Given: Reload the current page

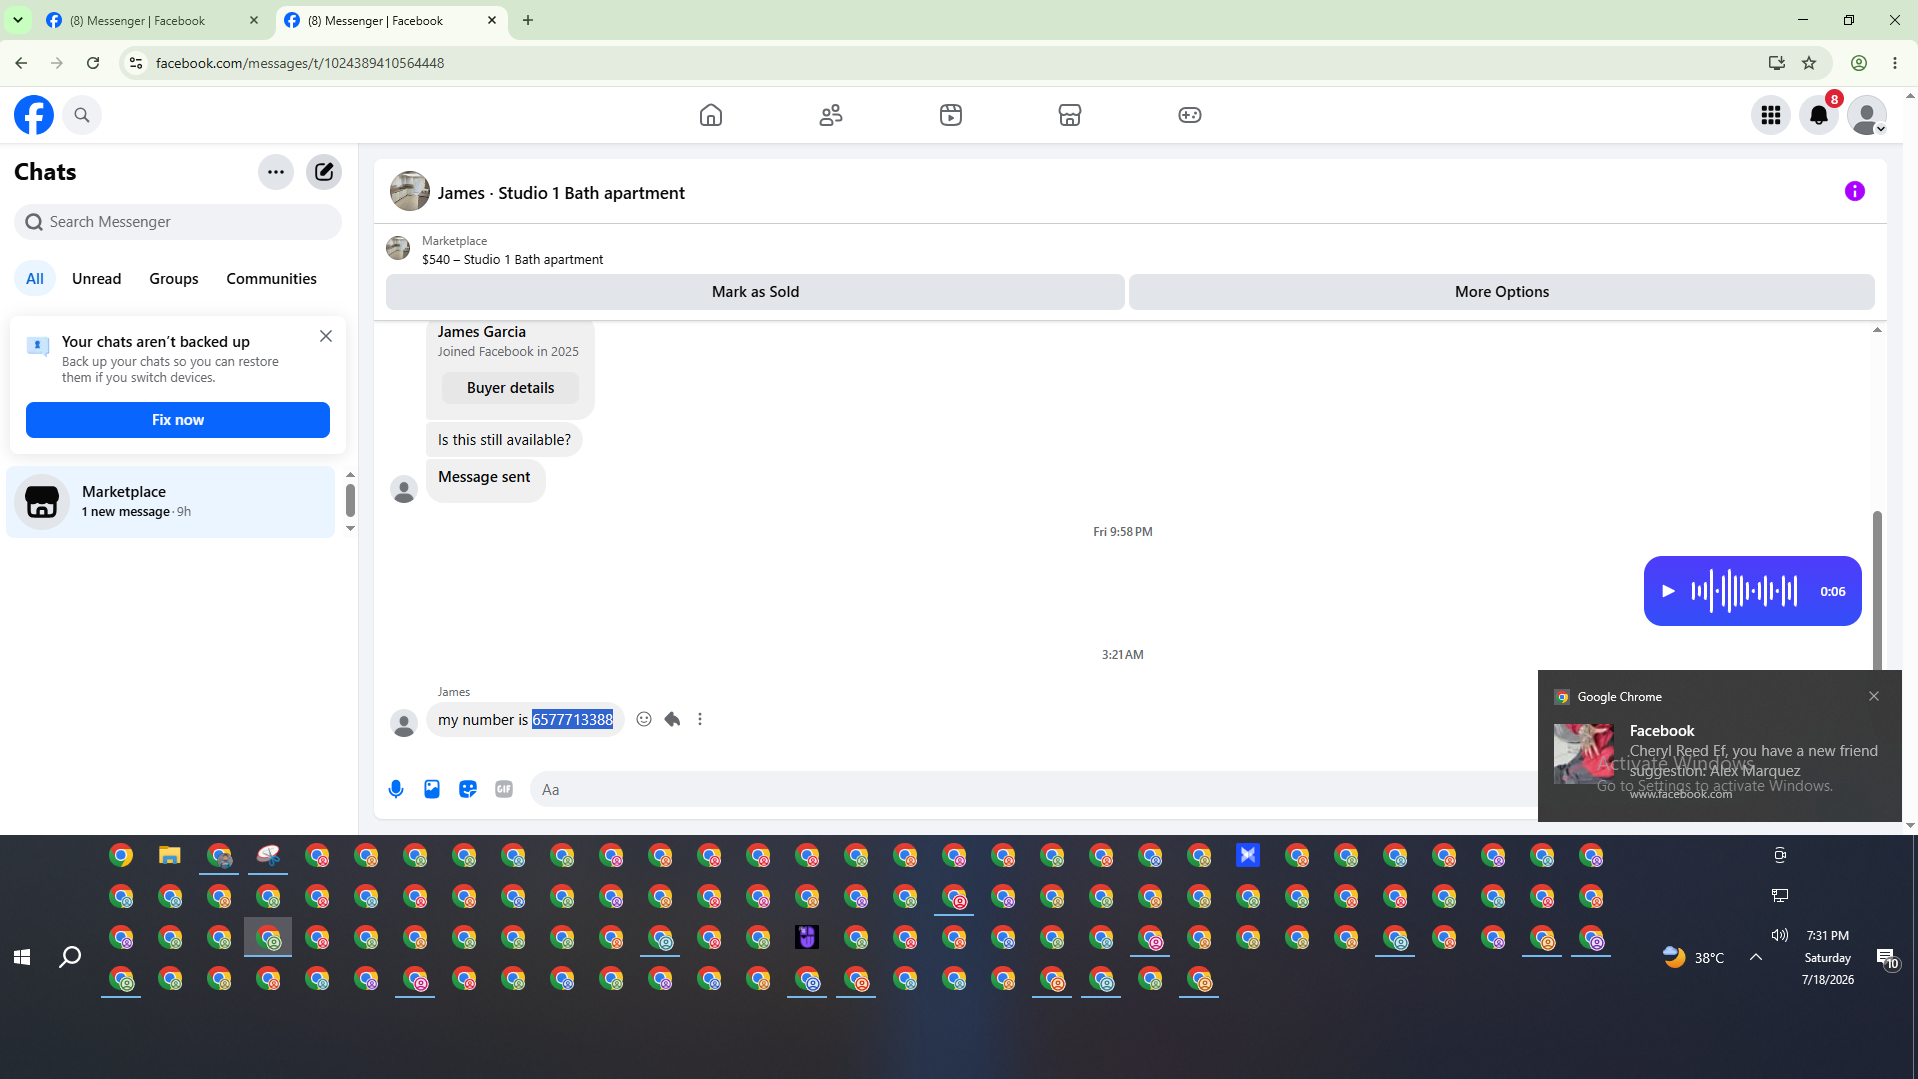Looking at the screenshot, I should (x=93, y=63).
